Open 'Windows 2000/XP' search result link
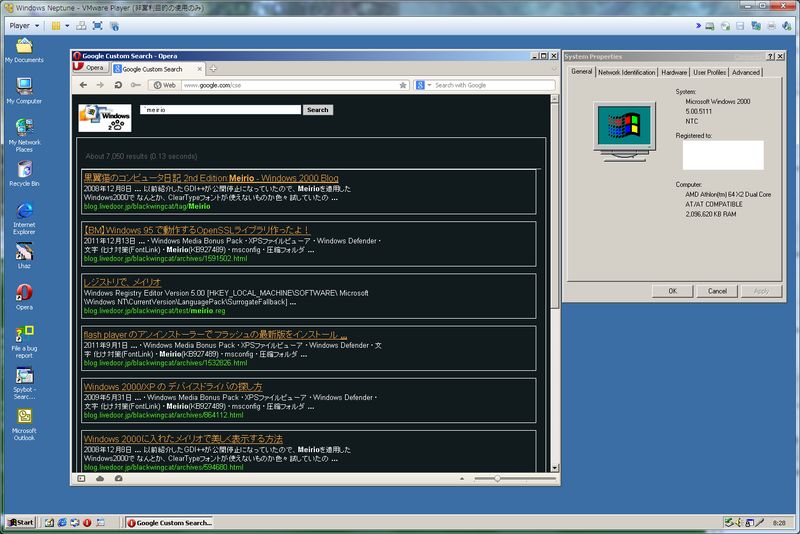Image resolution: width=800 pixels, height=534 pixels. click(173, 387)
